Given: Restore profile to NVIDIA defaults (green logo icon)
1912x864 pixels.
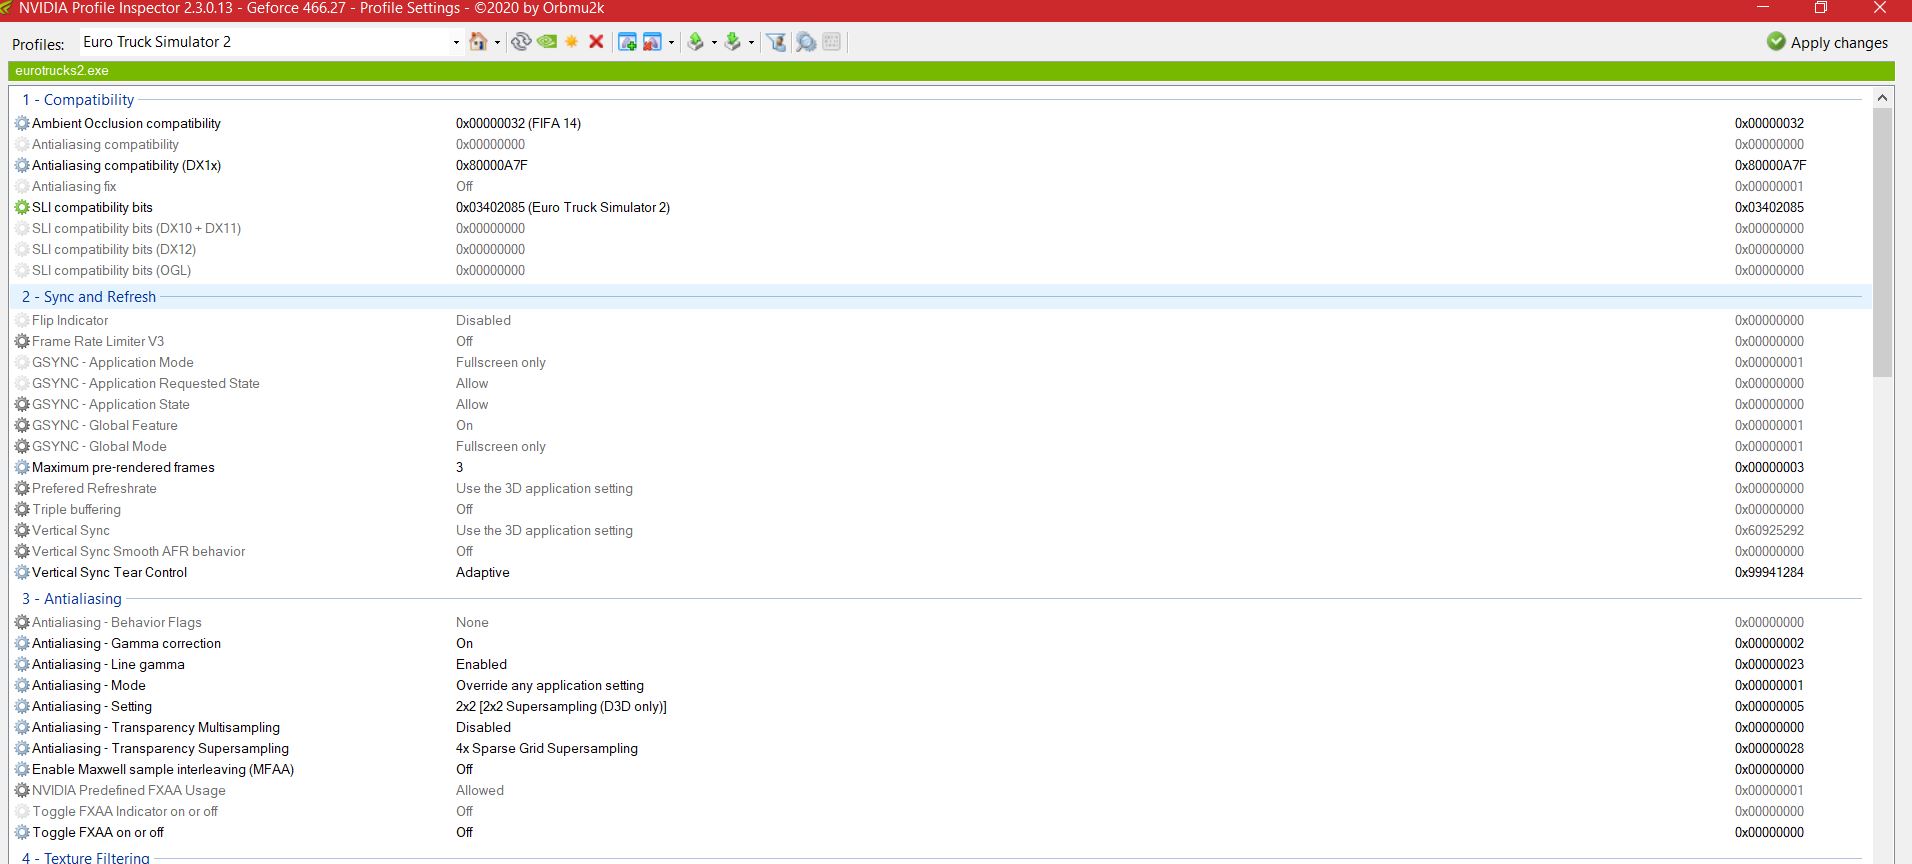Looking at the screenshot, I should click(x=546, y=42).
